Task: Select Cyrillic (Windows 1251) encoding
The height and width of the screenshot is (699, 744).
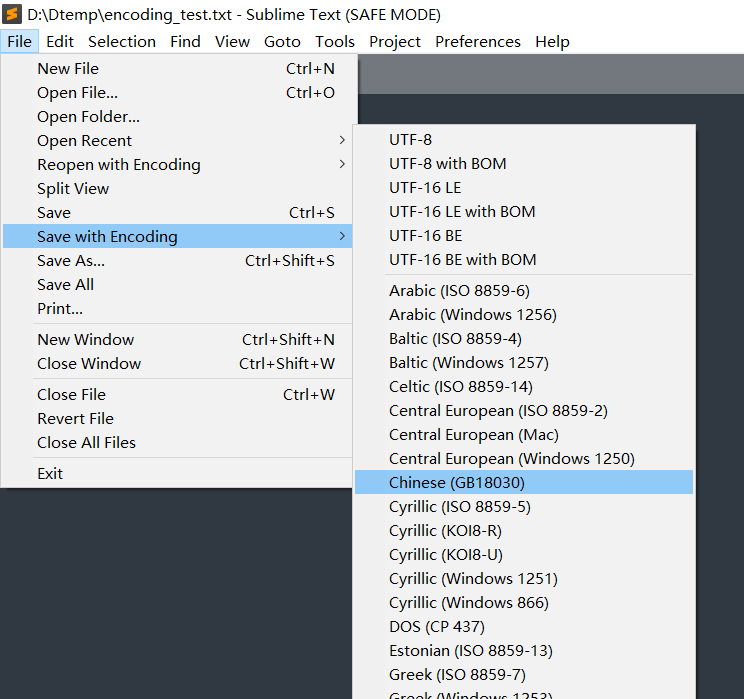Action: (x=524, y=578)
